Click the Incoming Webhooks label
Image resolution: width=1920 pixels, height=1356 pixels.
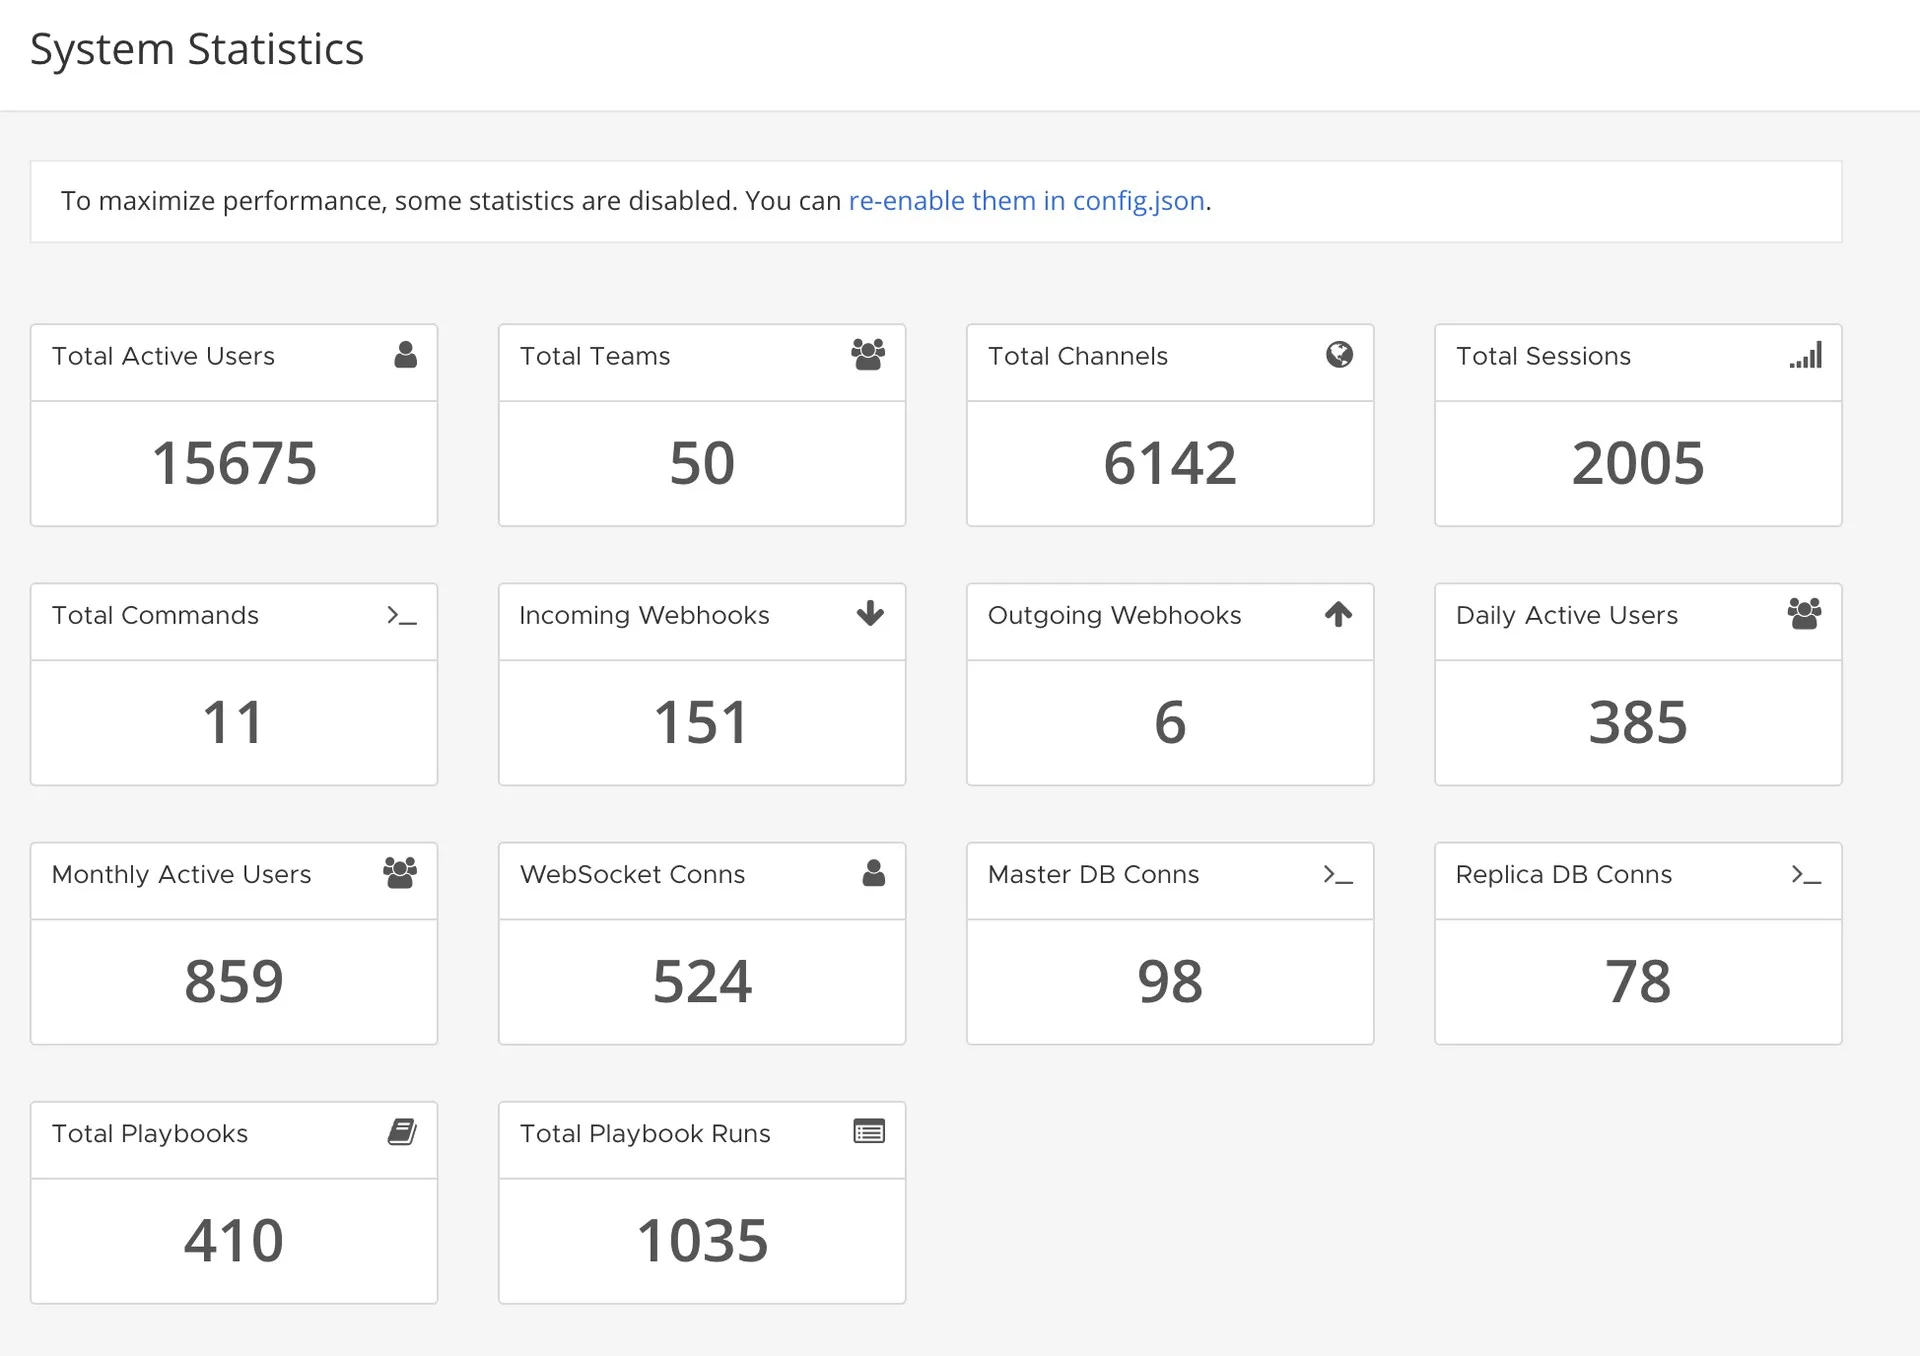click(x=644, y=616)
